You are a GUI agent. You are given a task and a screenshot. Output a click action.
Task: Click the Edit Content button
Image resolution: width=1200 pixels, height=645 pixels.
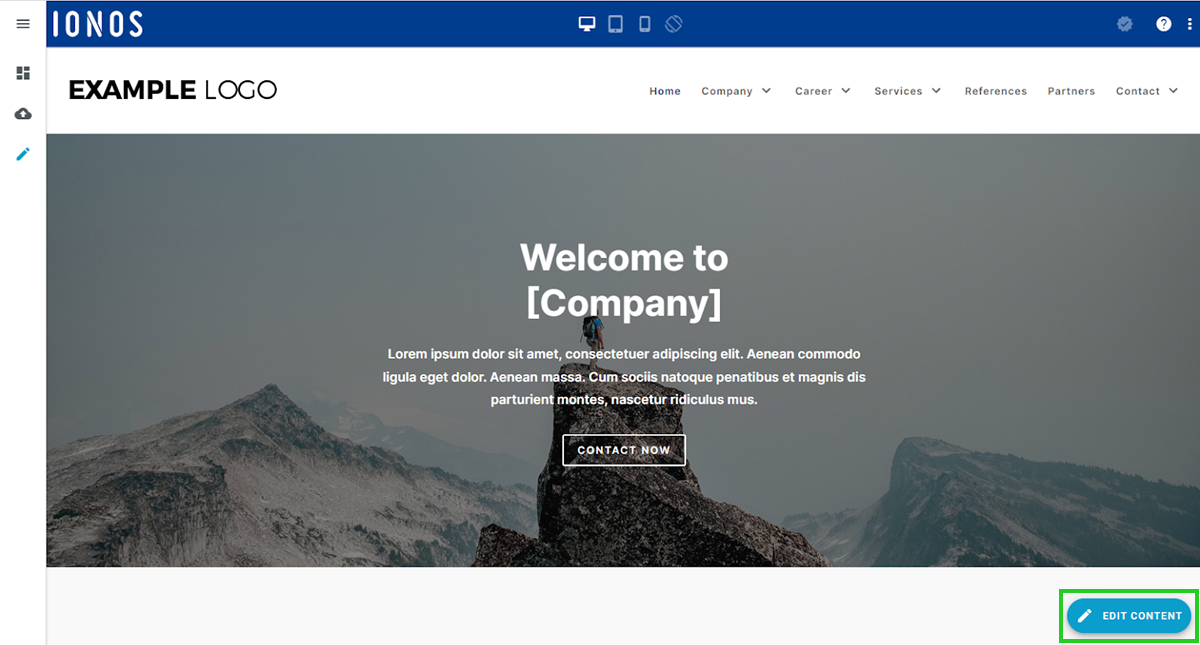coord(1129,616)
